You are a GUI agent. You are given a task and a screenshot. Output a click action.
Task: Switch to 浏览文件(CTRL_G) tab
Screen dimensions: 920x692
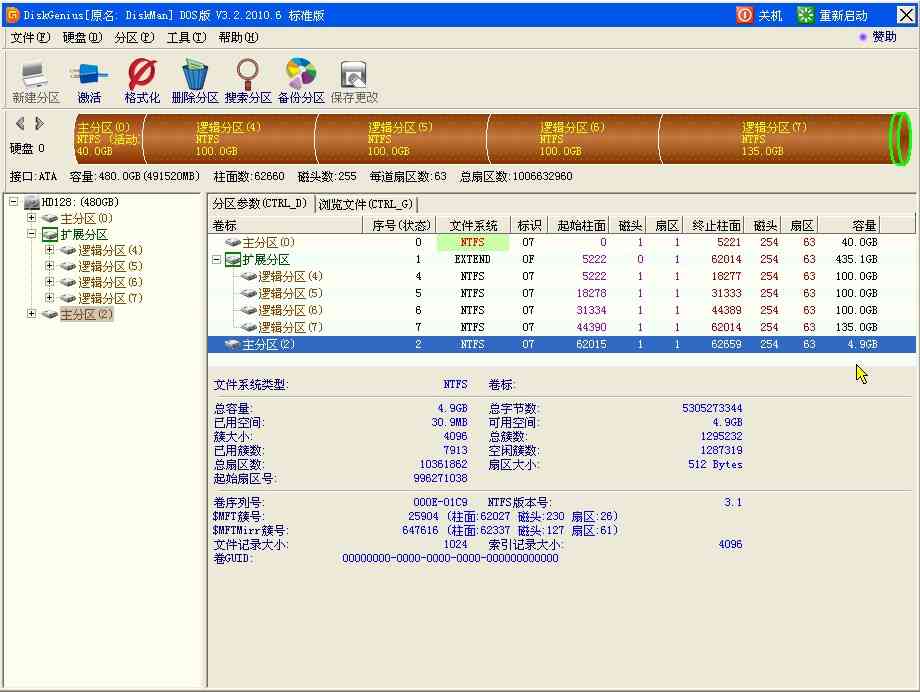[366, 204]
